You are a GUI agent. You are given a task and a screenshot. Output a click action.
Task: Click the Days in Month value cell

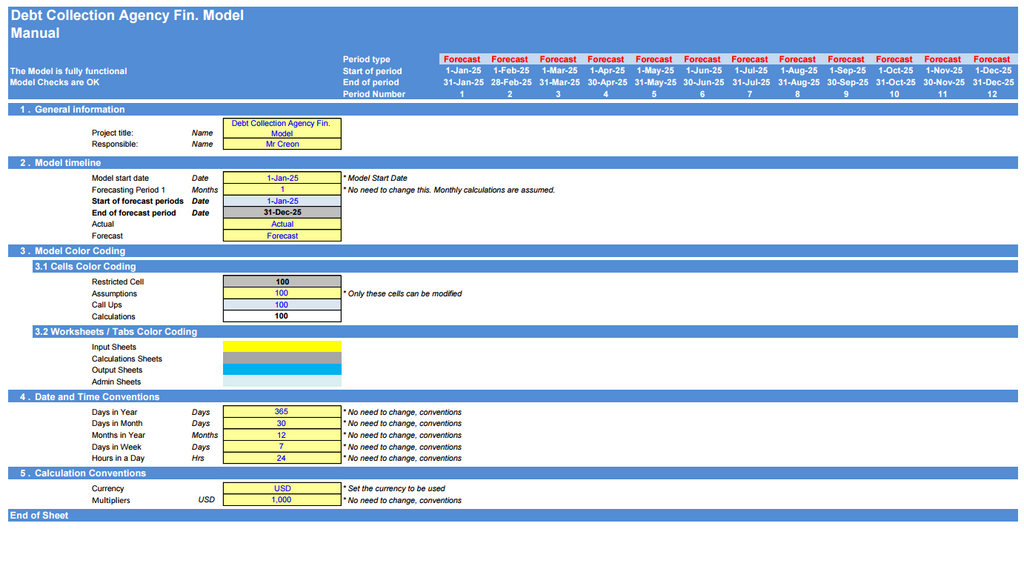[x=282, y=423]
